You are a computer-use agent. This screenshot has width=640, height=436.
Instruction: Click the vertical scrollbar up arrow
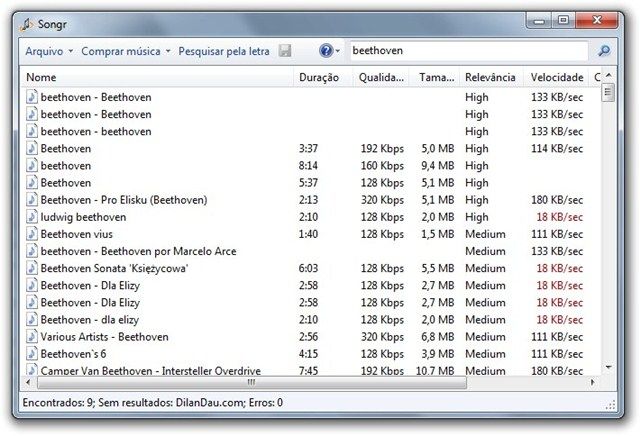click(608, 75)
